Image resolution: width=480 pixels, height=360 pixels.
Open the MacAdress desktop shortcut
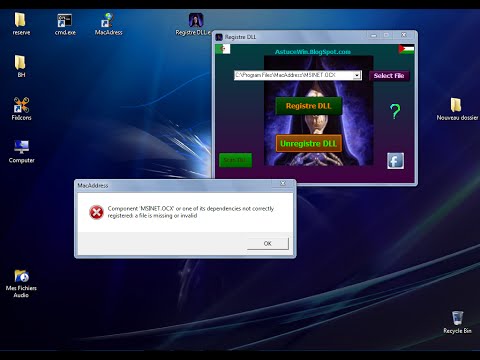pos(108,24)
